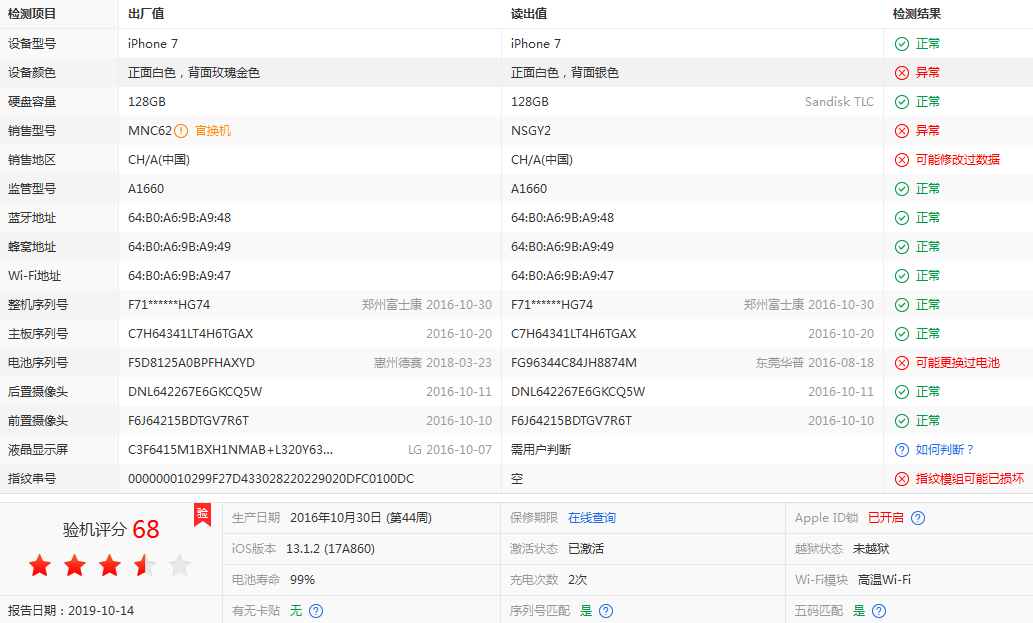
Task: Click the red X icon beside 指纹模组可能已损坏
Action: 902,479
